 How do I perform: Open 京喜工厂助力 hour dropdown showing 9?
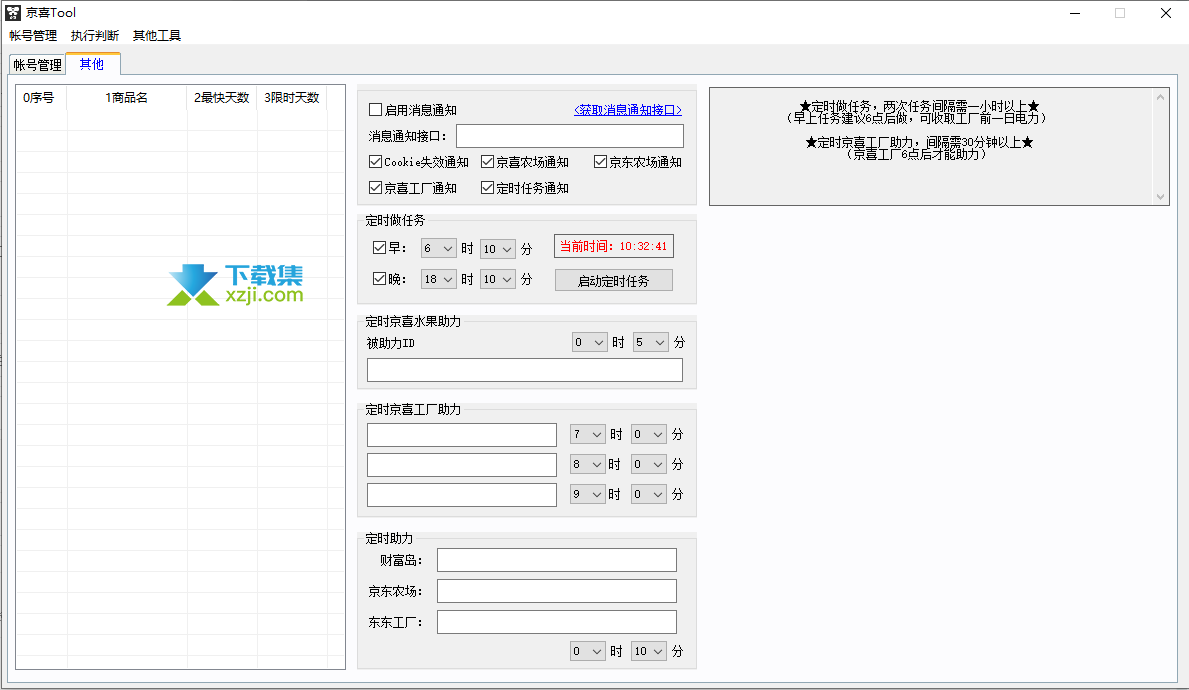(588, 494)
